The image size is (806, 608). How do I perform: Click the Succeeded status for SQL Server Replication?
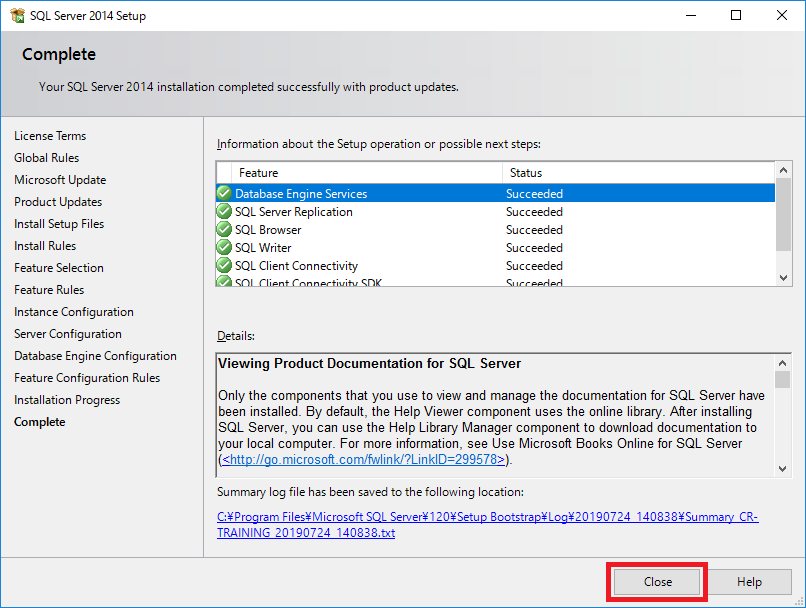[534, 212]
